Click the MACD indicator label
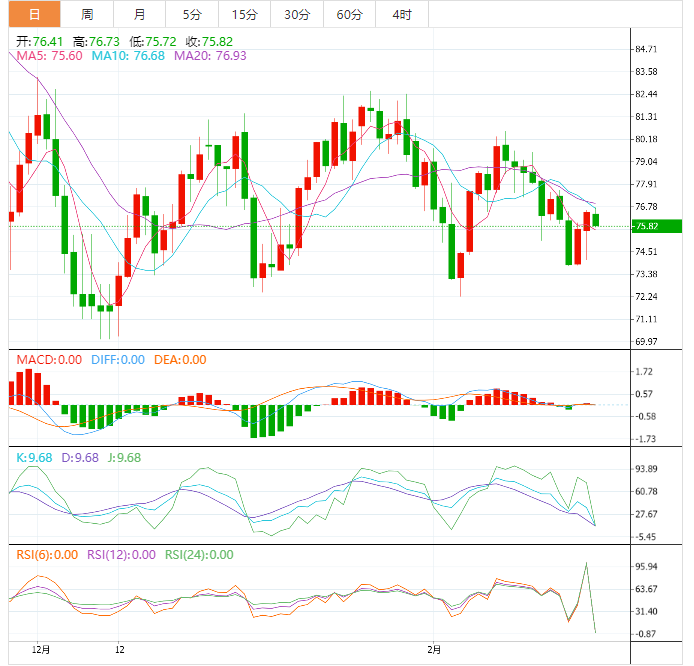Screen dimensions: 694x666 (x=45, y=360)
